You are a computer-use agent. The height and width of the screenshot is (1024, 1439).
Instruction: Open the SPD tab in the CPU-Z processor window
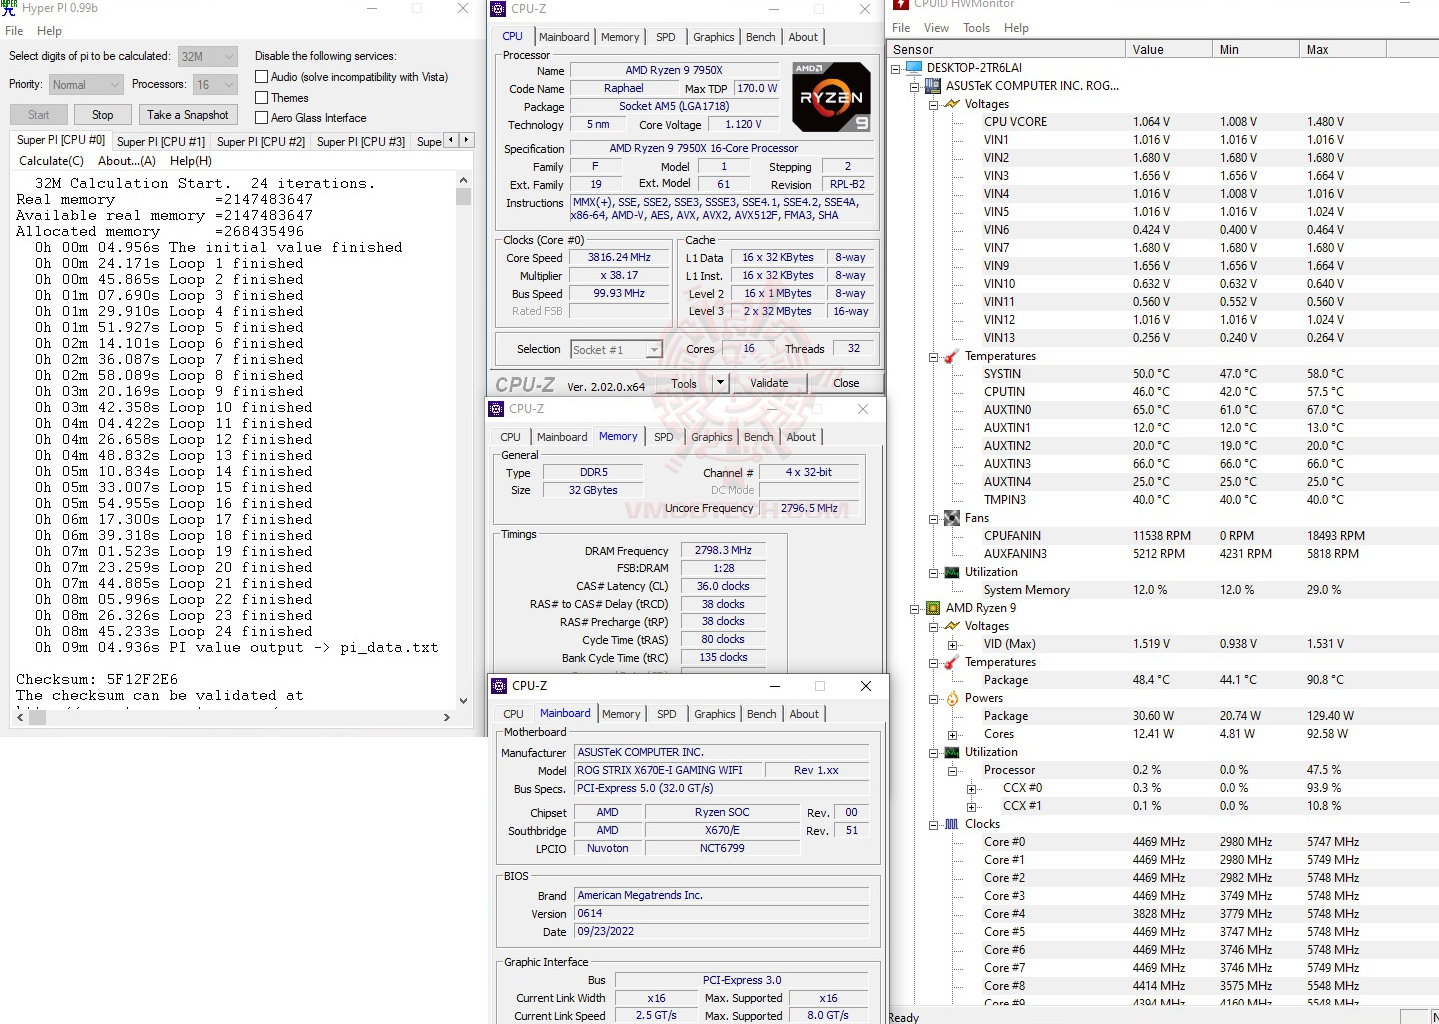665,37
